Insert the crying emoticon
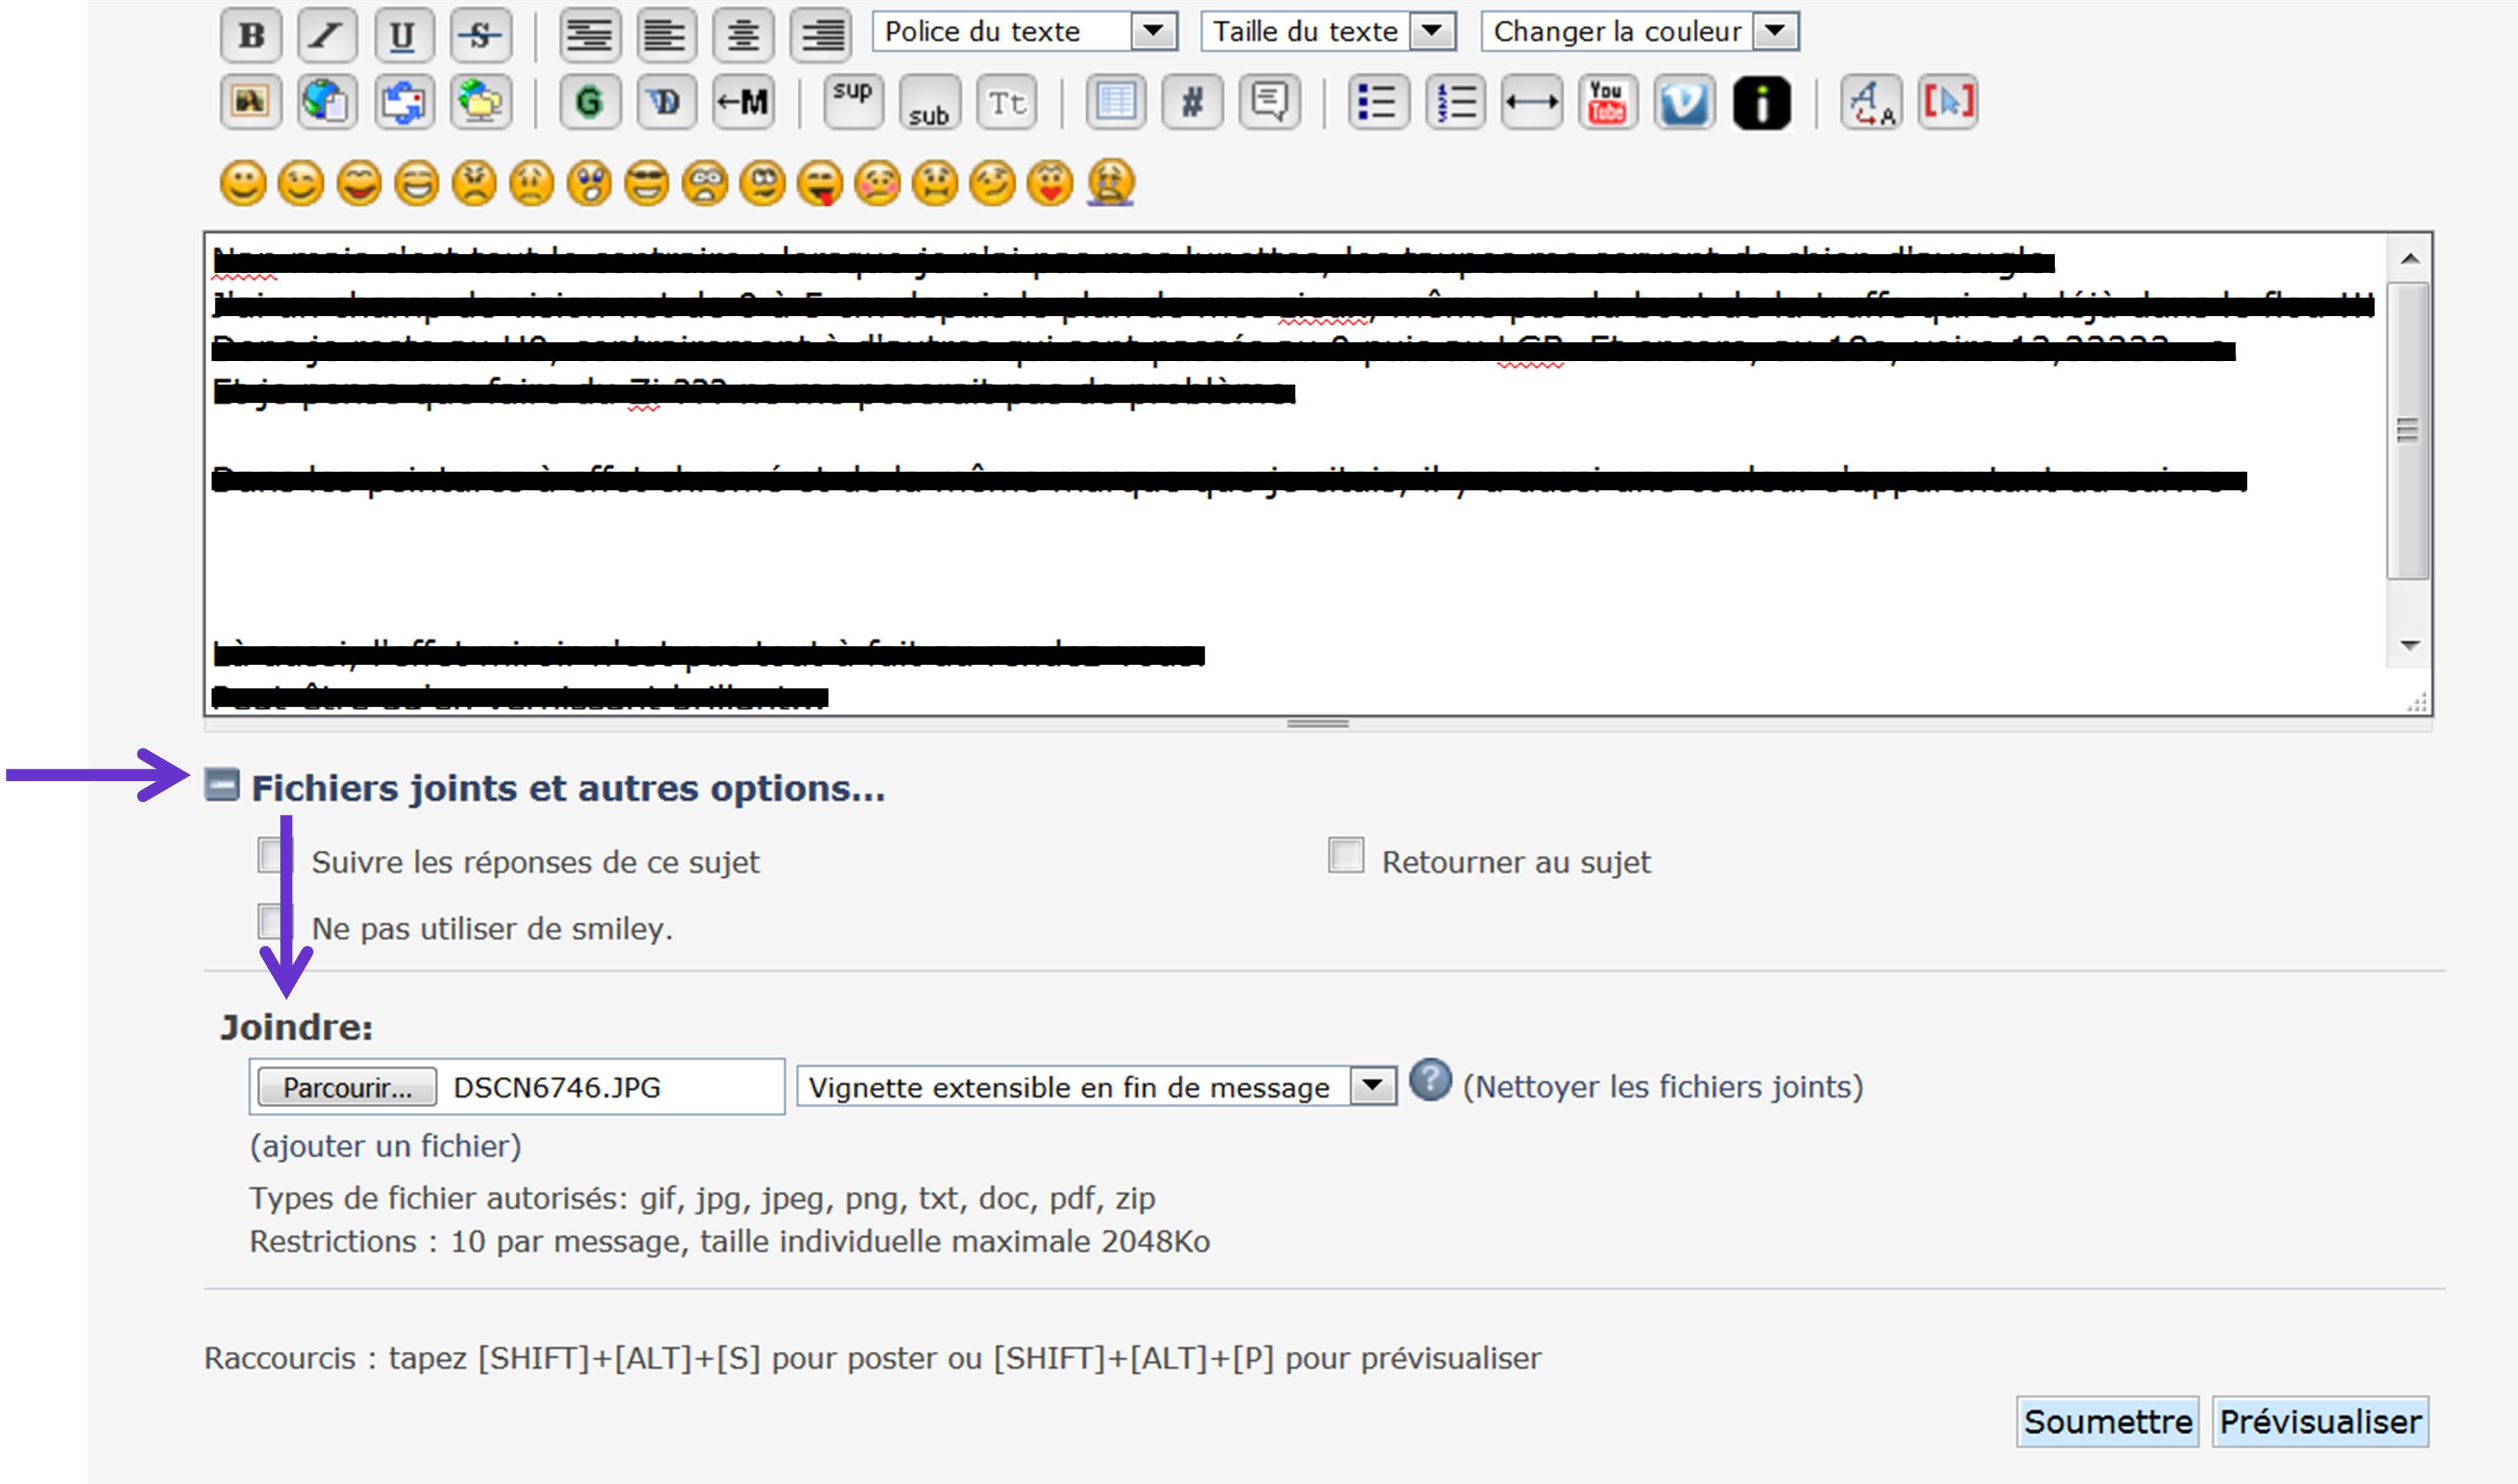This screenshot has width=2518, height=1484. pos(1110,184)
